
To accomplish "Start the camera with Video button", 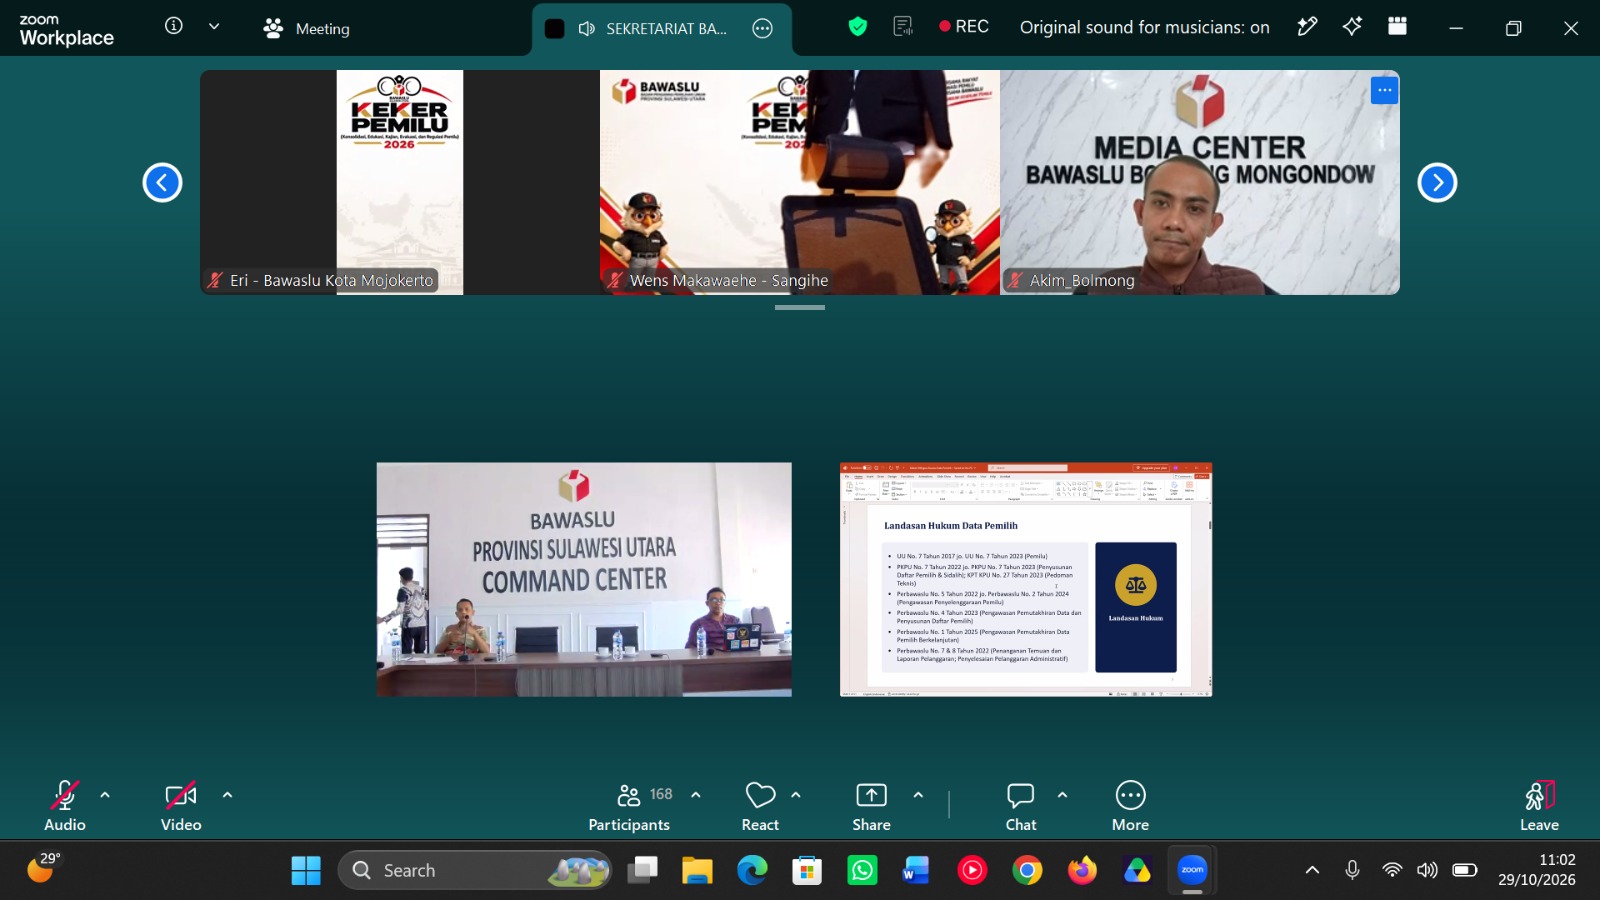I will [181, 805].
